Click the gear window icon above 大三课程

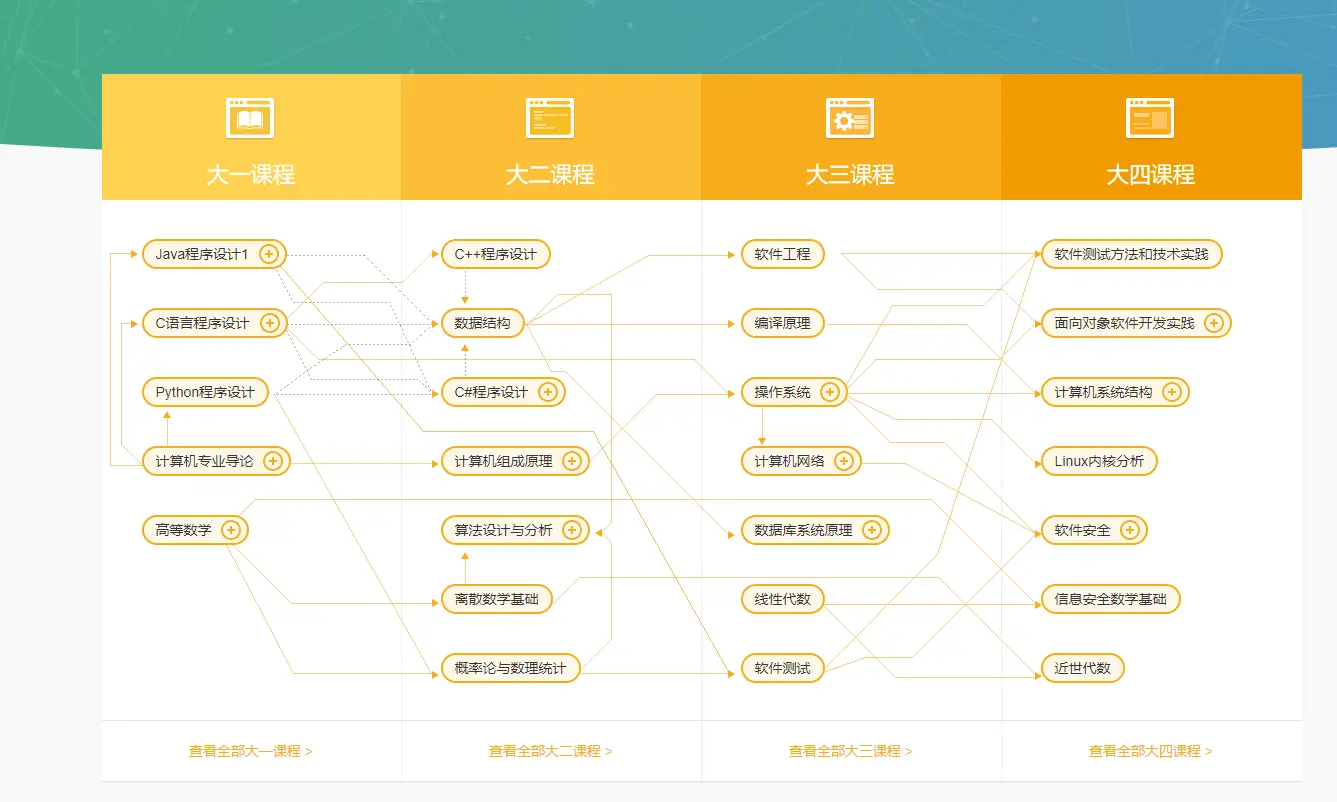[850, 118]
